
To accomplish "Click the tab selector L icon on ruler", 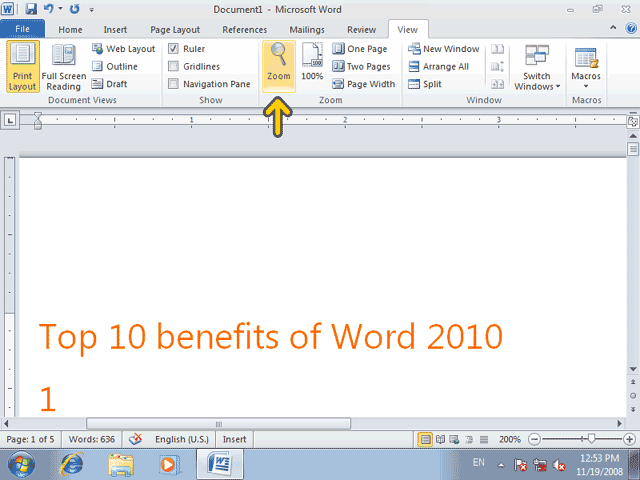I will pos(10,120).
